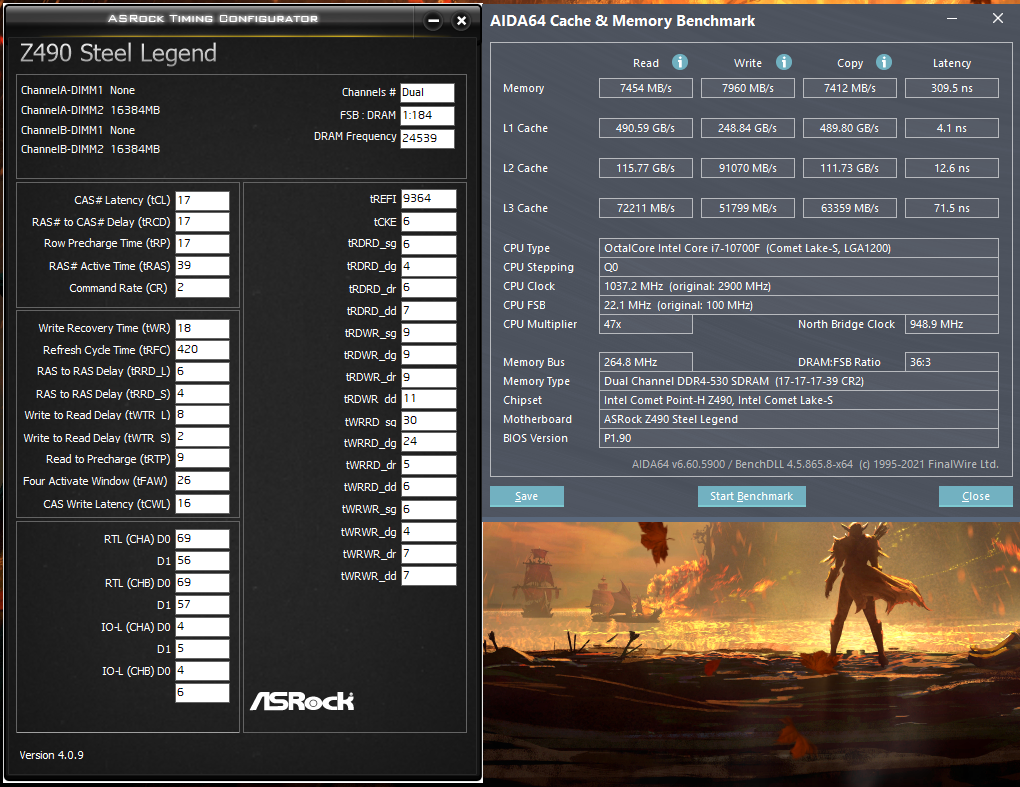Click the ASRock logo in Timing Configurator

click(x=302, y=700)
